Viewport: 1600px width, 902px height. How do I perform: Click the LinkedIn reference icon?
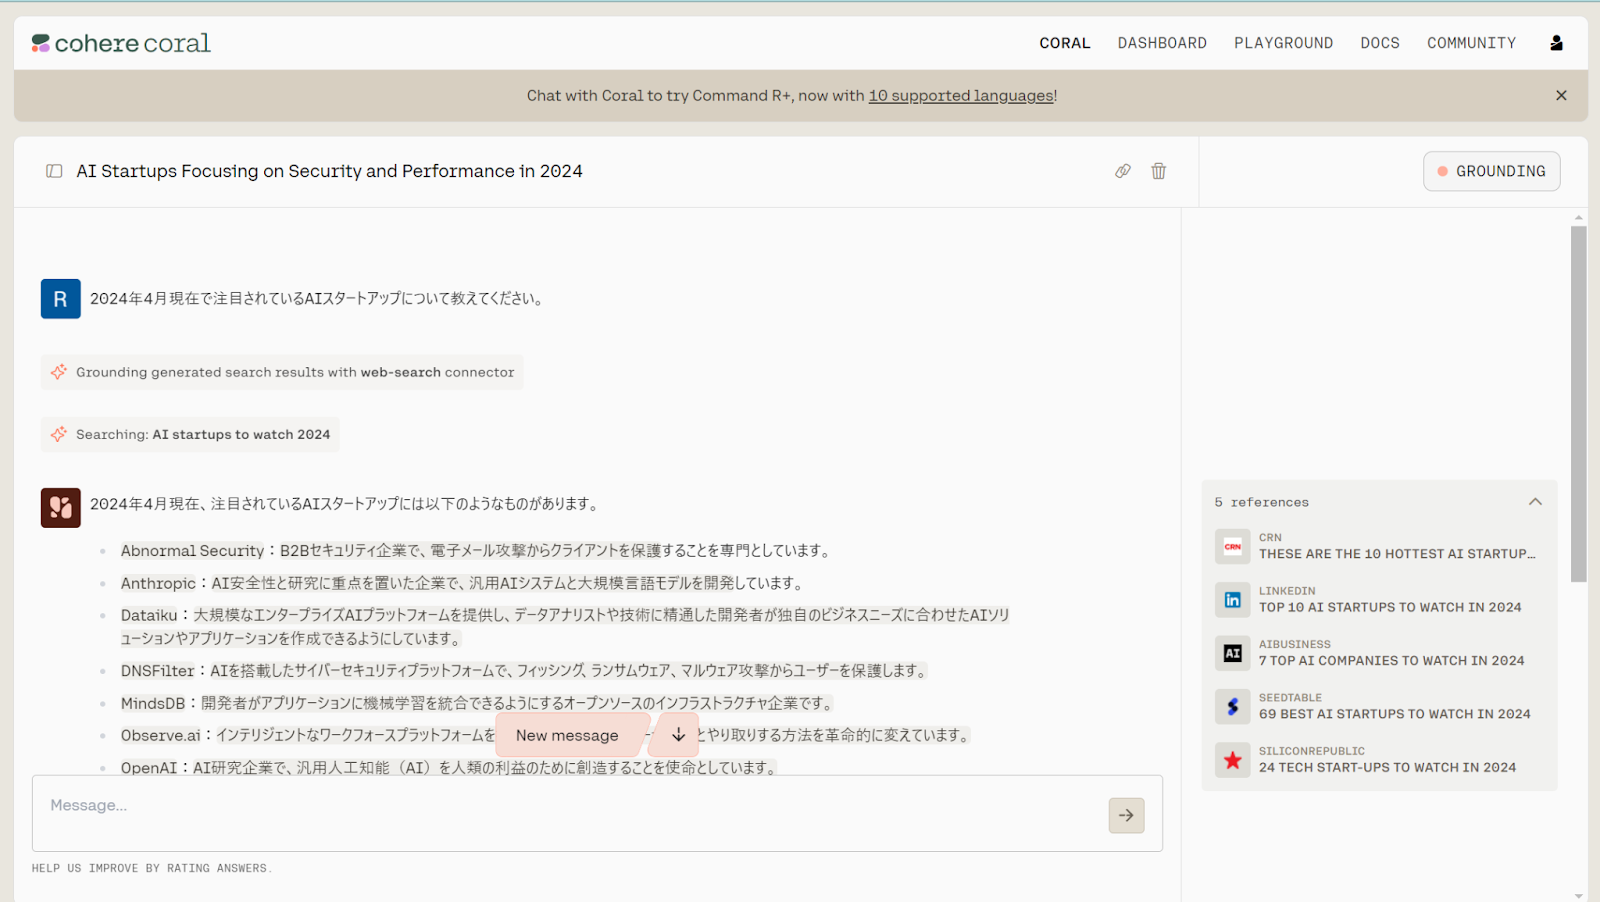coord(1233,599)
